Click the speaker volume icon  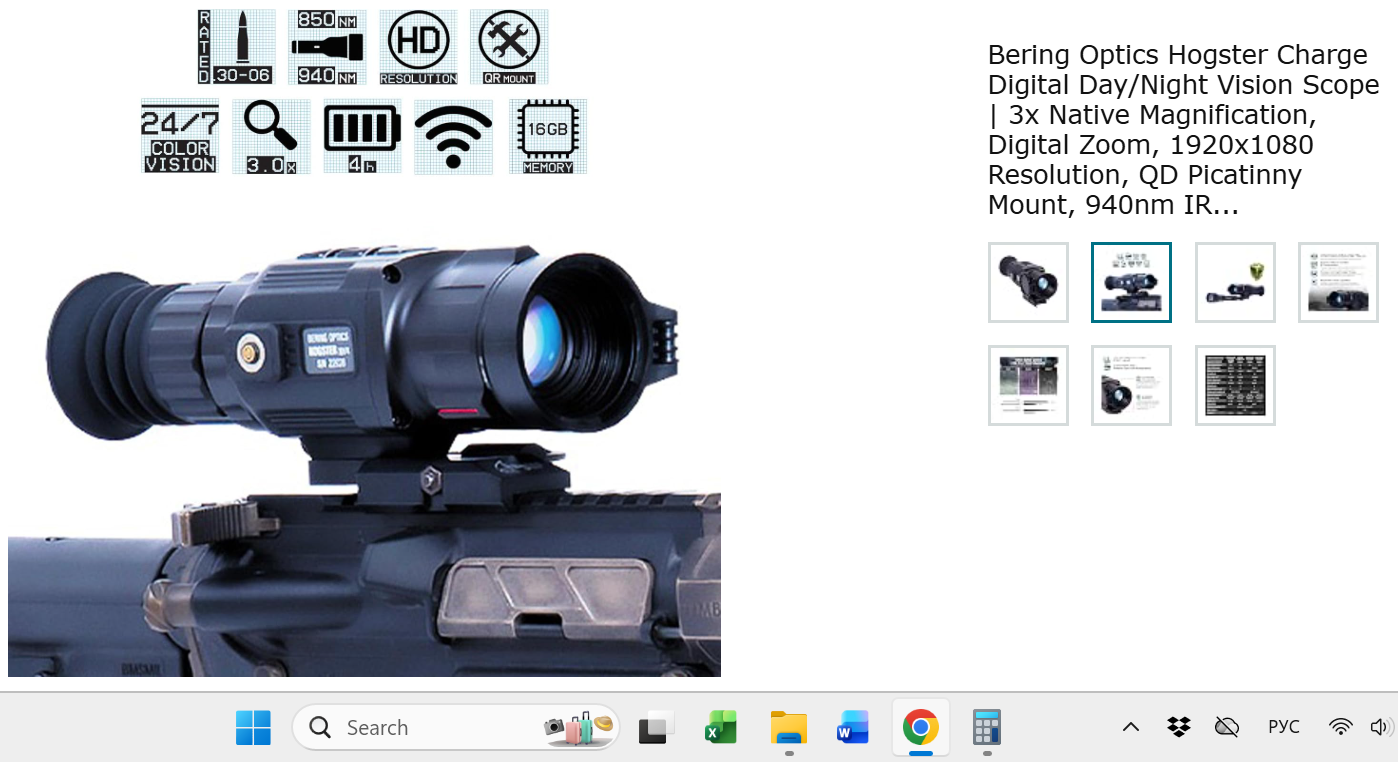point(1382,727)
